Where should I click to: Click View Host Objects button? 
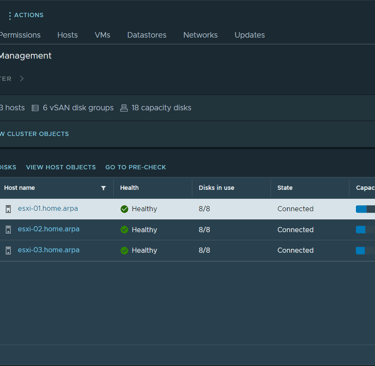coord(61,167)
